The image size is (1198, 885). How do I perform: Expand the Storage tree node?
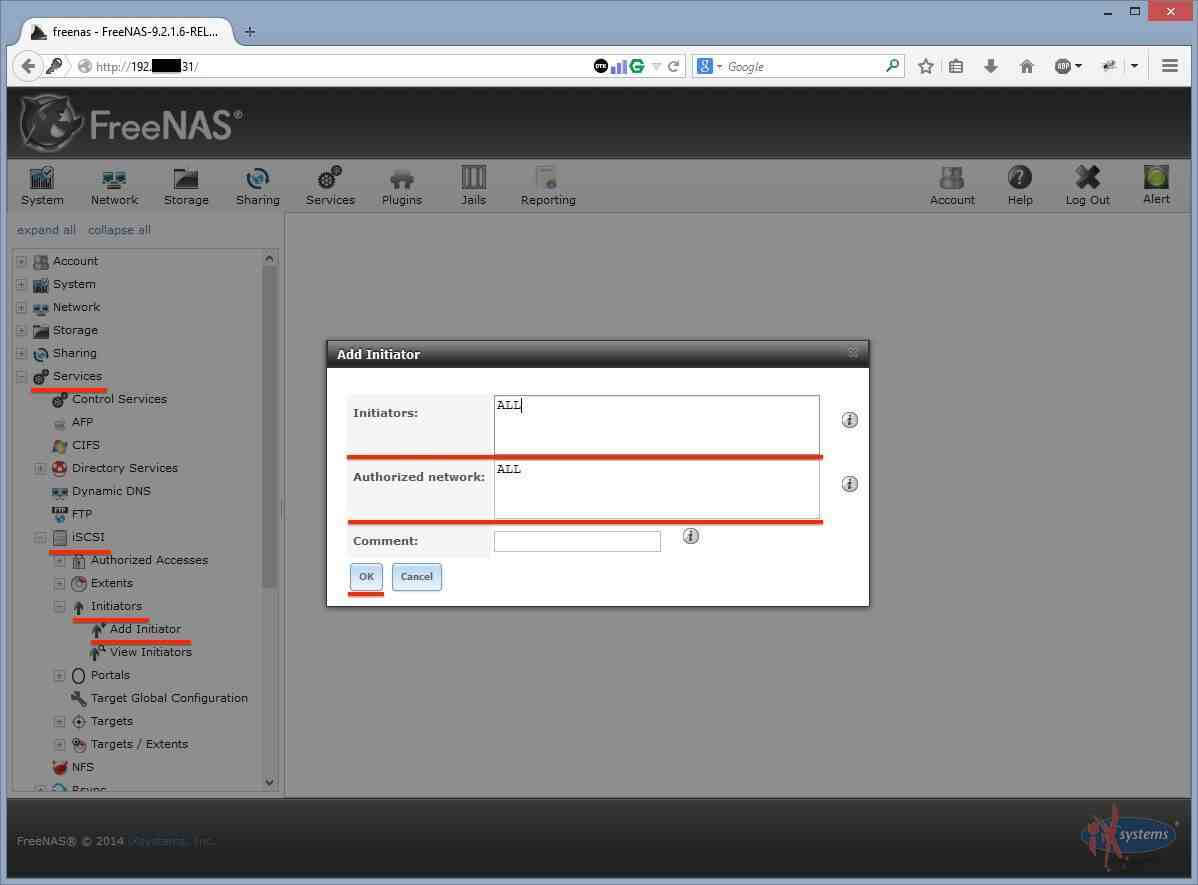coord(21,331)
